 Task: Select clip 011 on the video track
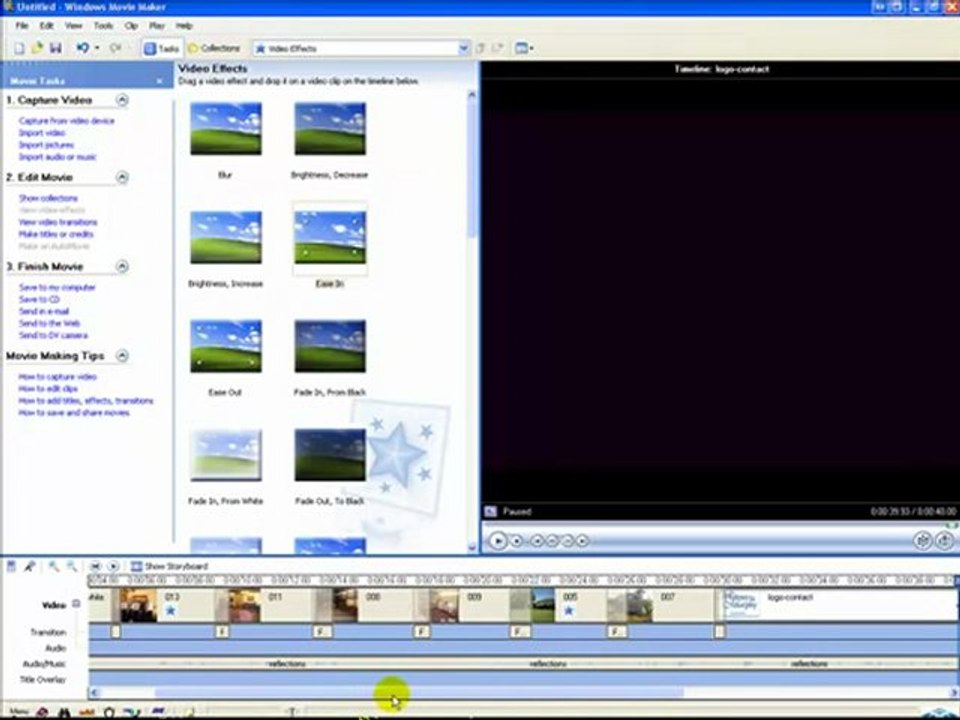pos(266,605)
